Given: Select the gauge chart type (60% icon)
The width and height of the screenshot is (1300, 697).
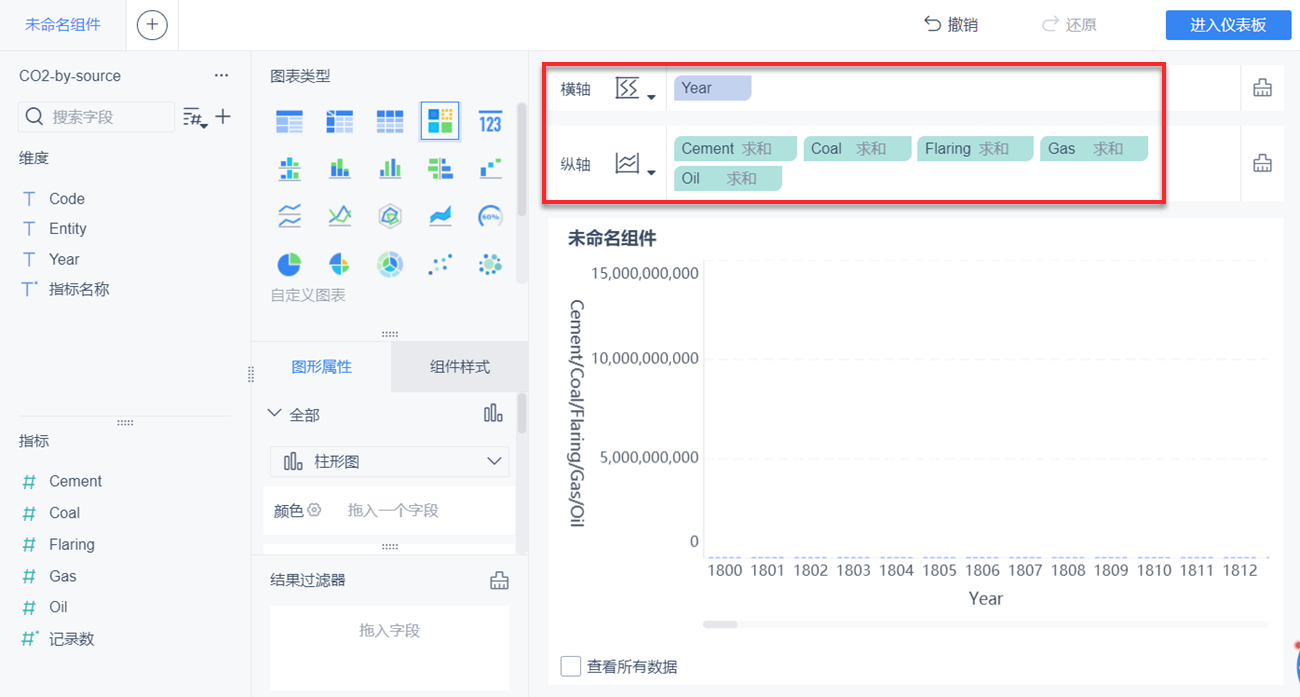Looking at the screenshot, I should [489, 215].
